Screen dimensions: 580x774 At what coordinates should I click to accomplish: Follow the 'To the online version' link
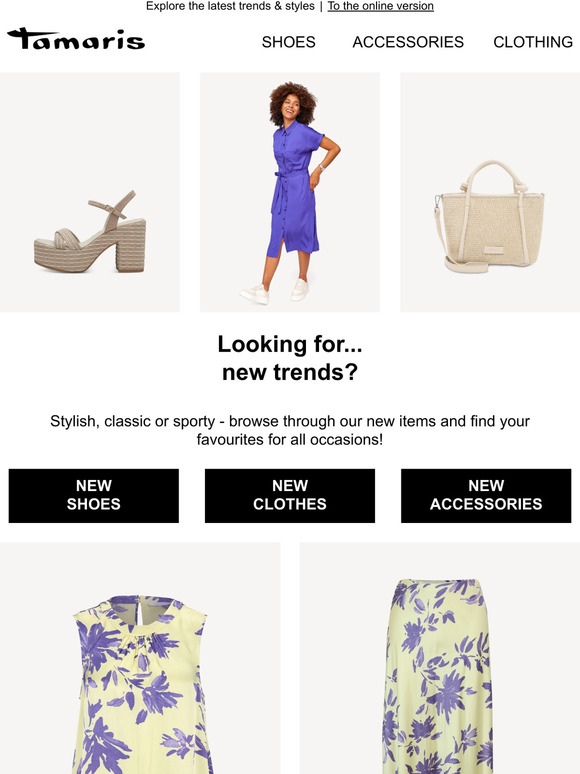(x=381, y=6)
